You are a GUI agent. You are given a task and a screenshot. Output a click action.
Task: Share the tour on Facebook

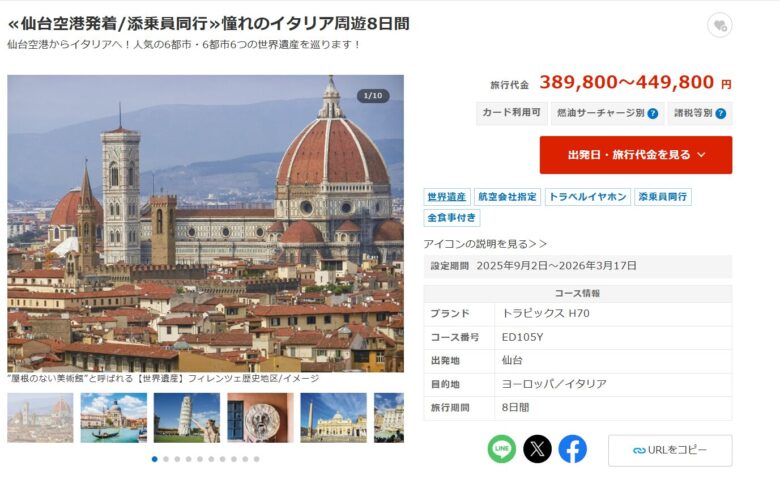(x=573, y=449)
